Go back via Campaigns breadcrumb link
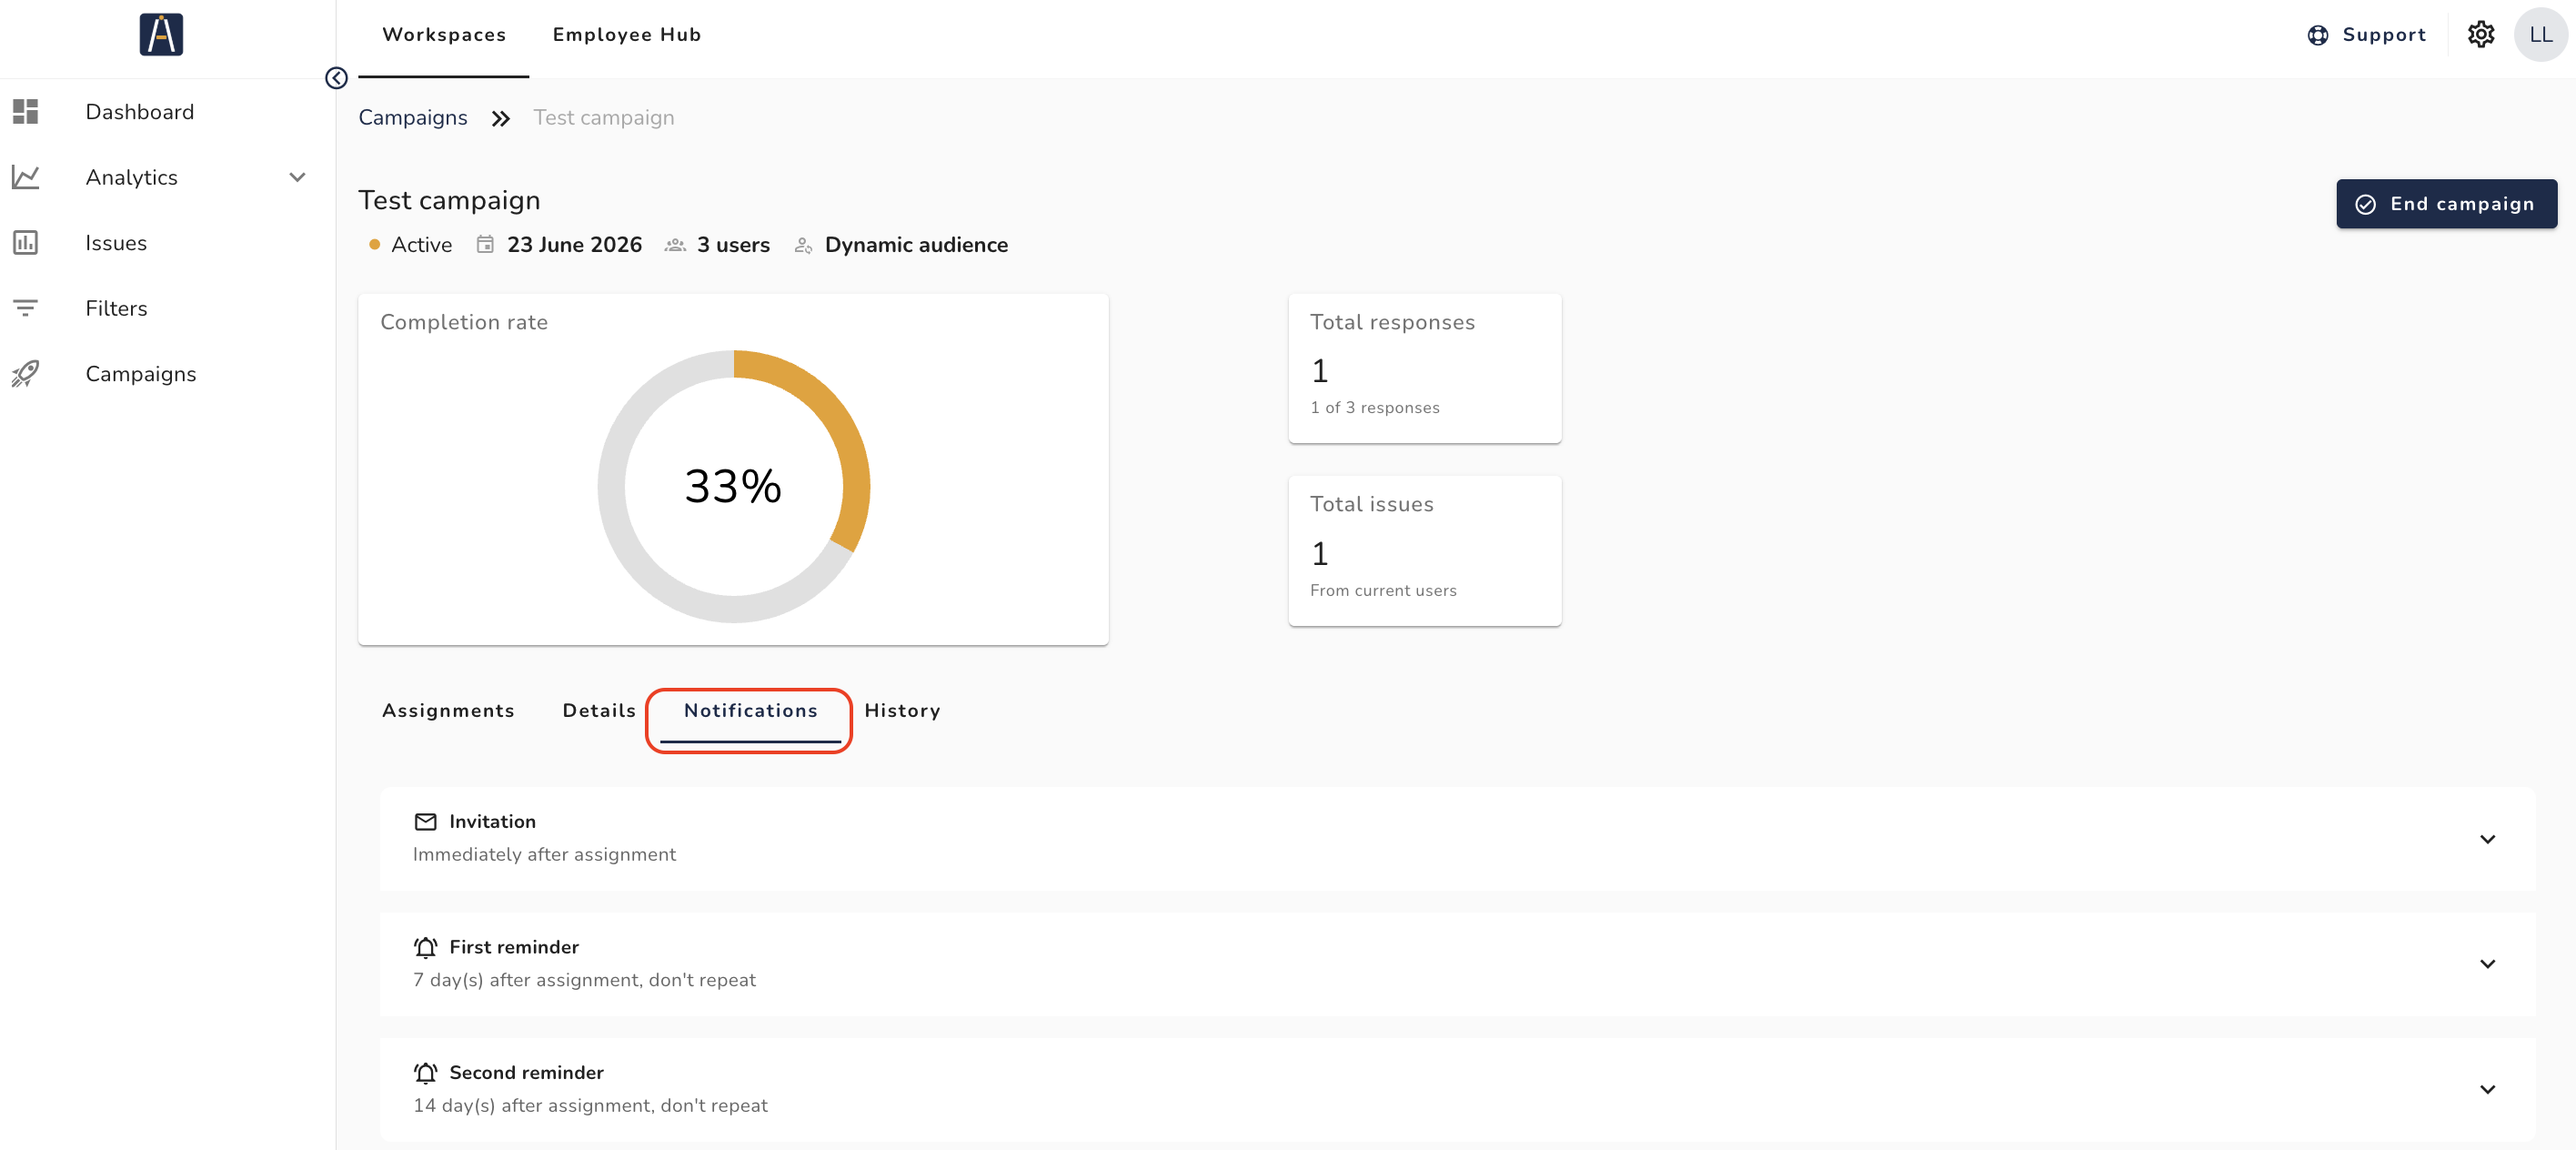 coord(413,117)
